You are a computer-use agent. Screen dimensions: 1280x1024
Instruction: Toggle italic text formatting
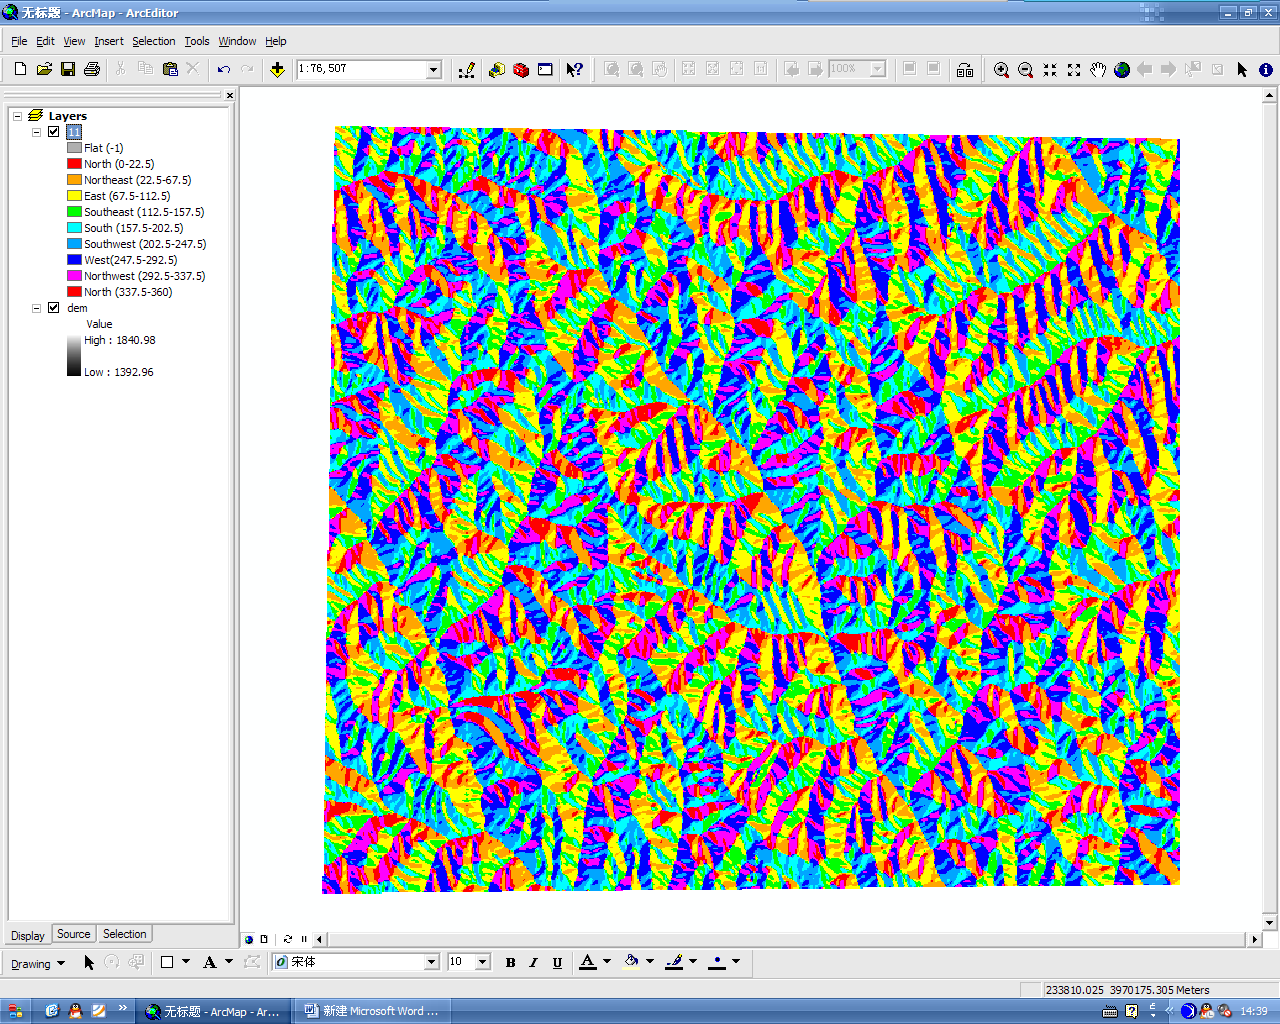click(x=533, y=962)
